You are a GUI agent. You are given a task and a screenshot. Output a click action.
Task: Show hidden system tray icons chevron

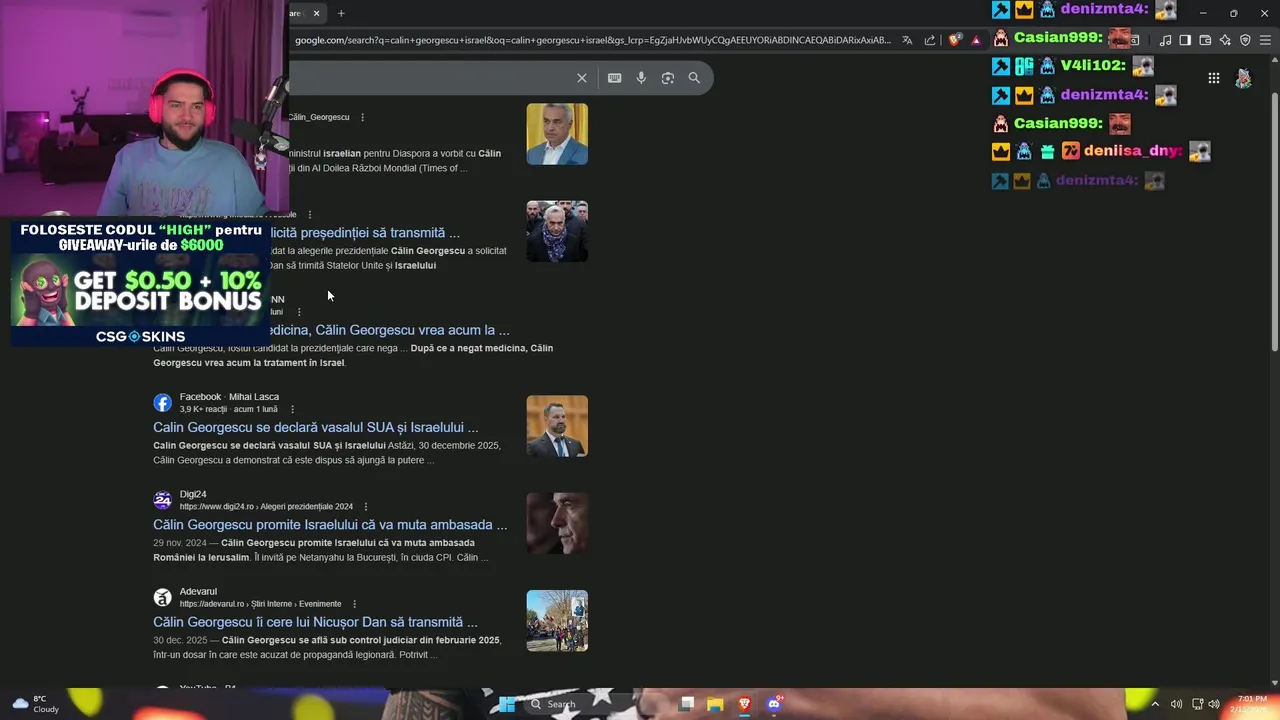1156,704
